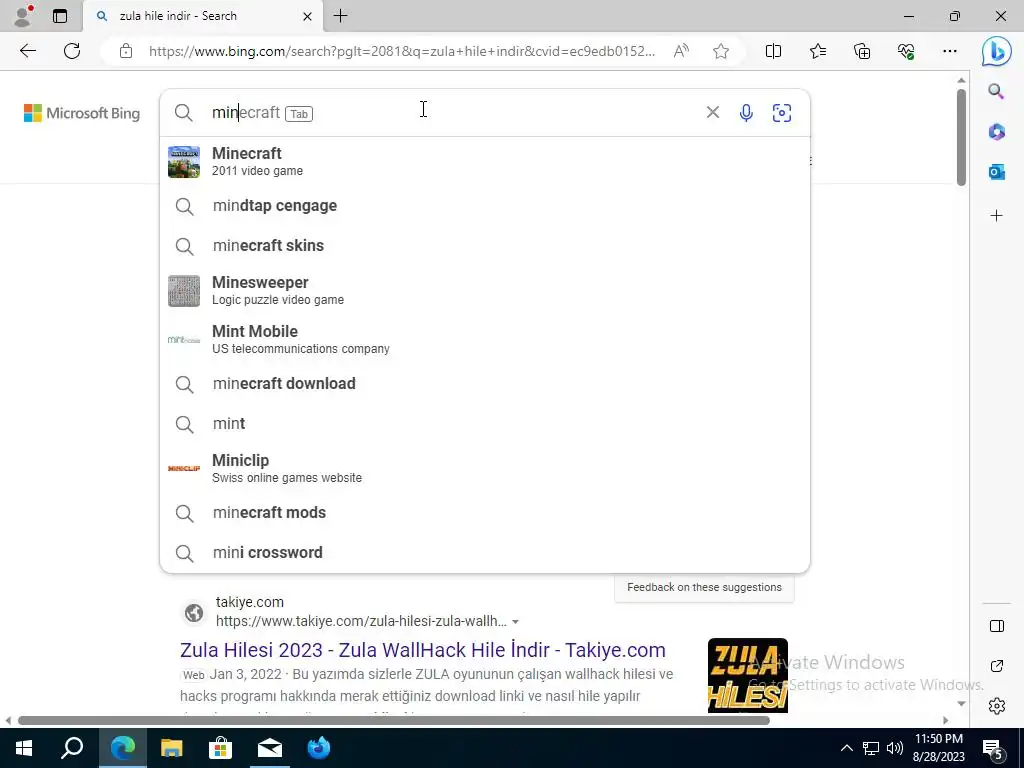Select minecraft download suggestion

click(x=485, y=383)
